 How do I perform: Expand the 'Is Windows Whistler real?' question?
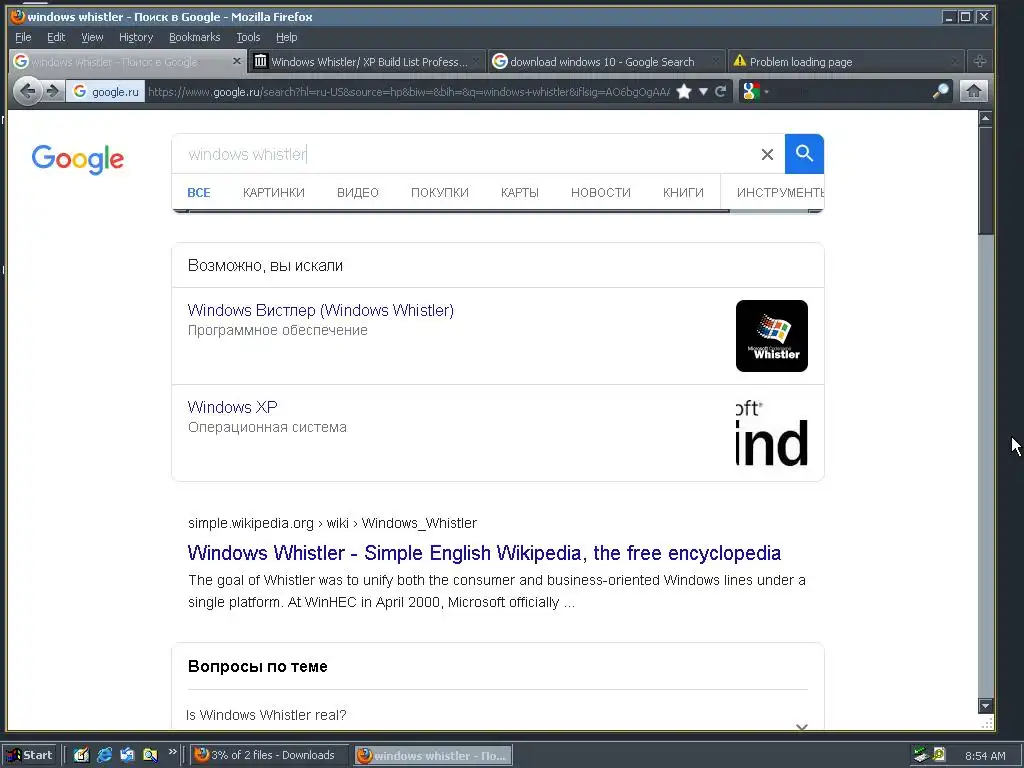click(802, 726)
